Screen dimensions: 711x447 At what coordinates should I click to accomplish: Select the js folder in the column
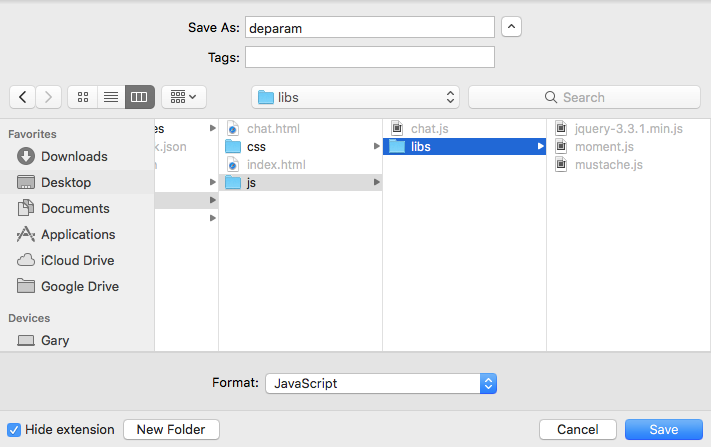pos(251,182)
